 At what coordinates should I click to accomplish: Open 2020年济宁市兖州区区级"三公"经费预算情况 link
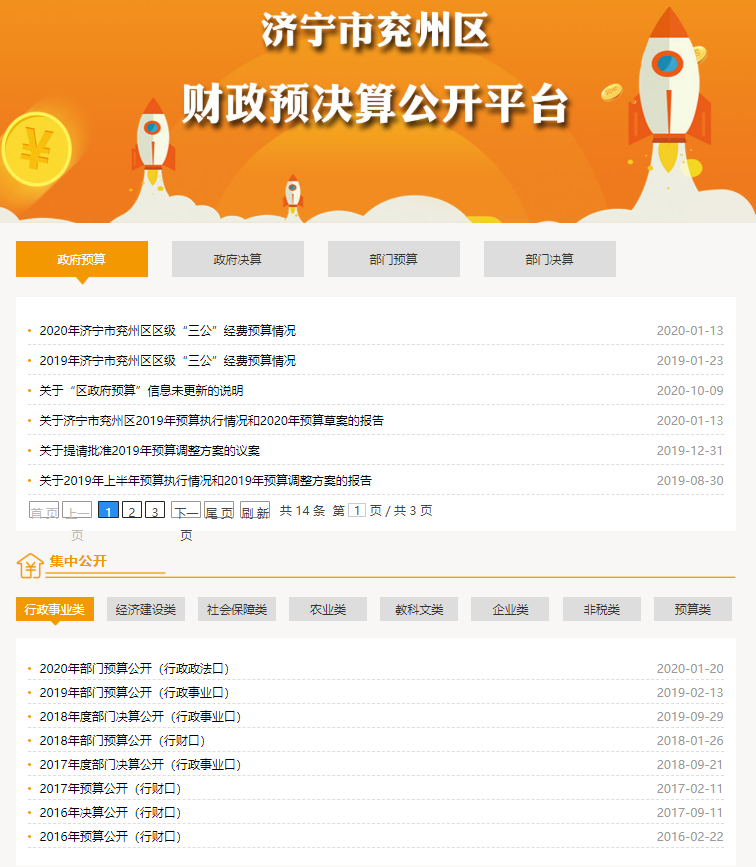pos(168,331)
